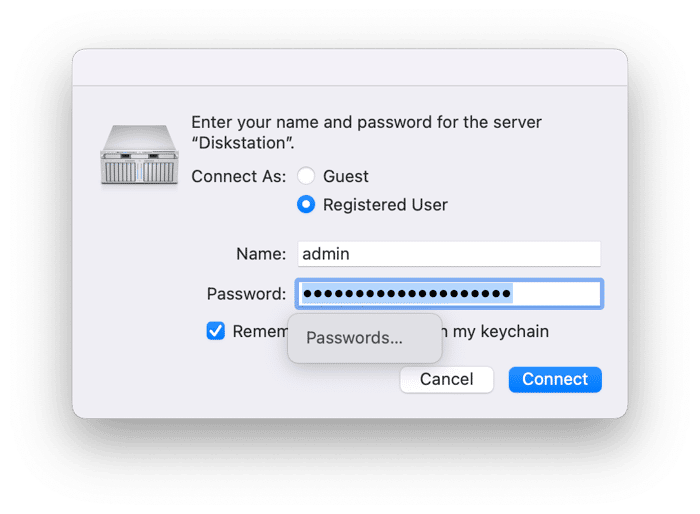Click the "Guest" label text
This screenshot has width=700, height=514.
click(346, 176)
